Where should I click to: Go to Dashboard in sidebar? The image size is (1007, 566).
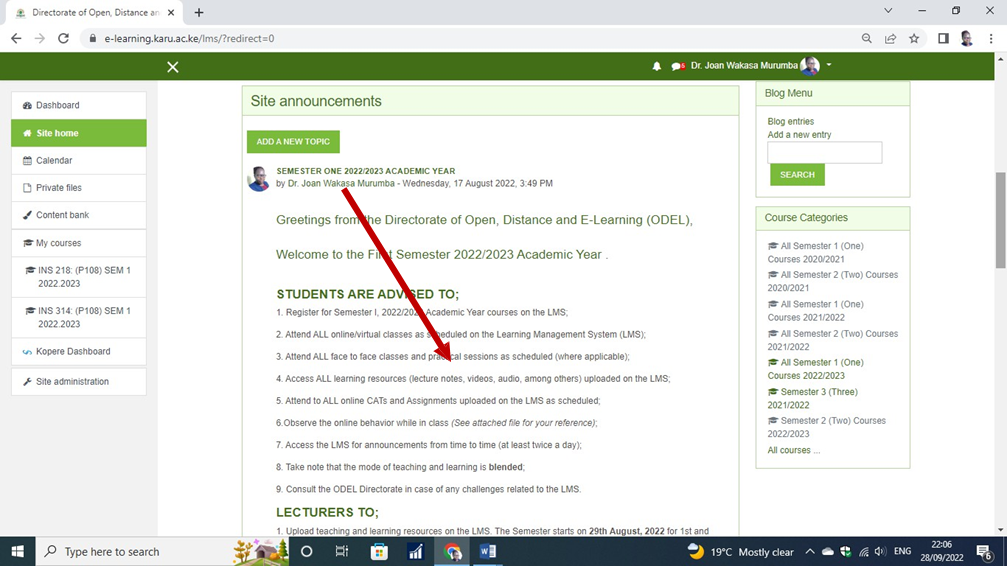(78, 105)
